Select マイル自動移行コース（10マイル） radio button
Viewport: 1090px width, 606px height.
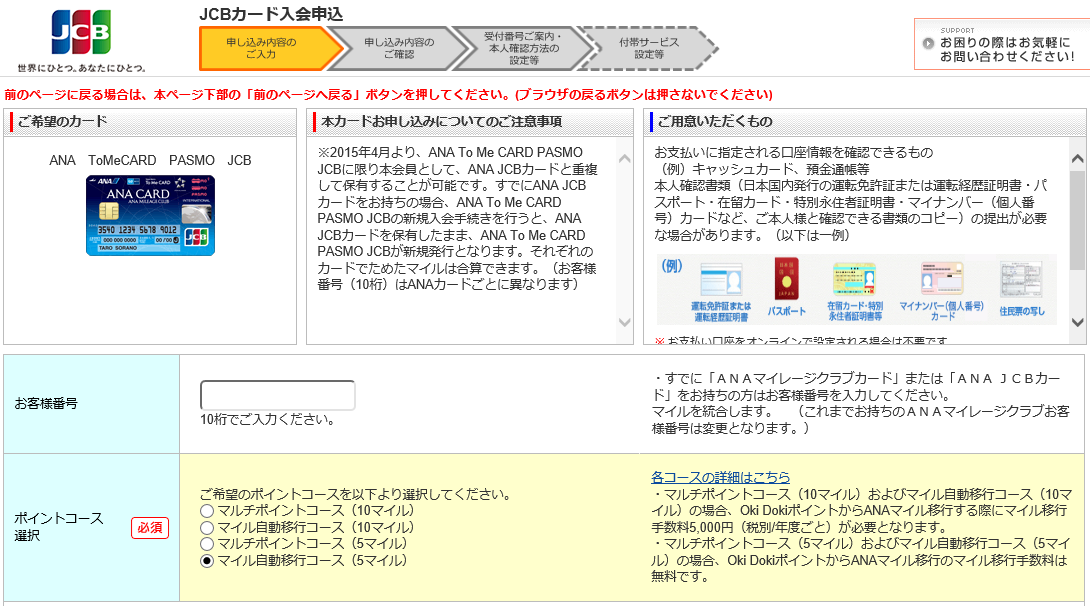(206, 527)
